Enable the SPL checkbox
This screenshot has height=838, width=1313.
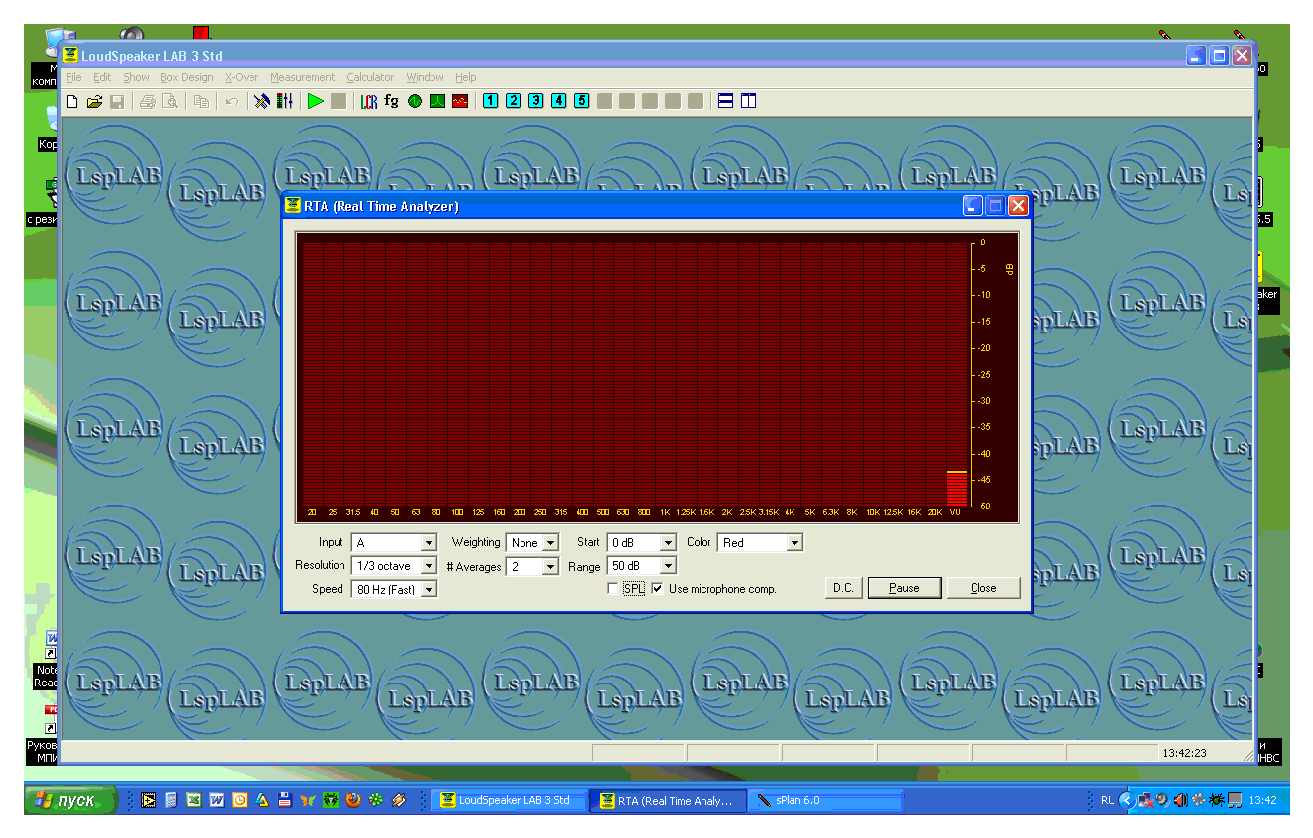point(613,589)
